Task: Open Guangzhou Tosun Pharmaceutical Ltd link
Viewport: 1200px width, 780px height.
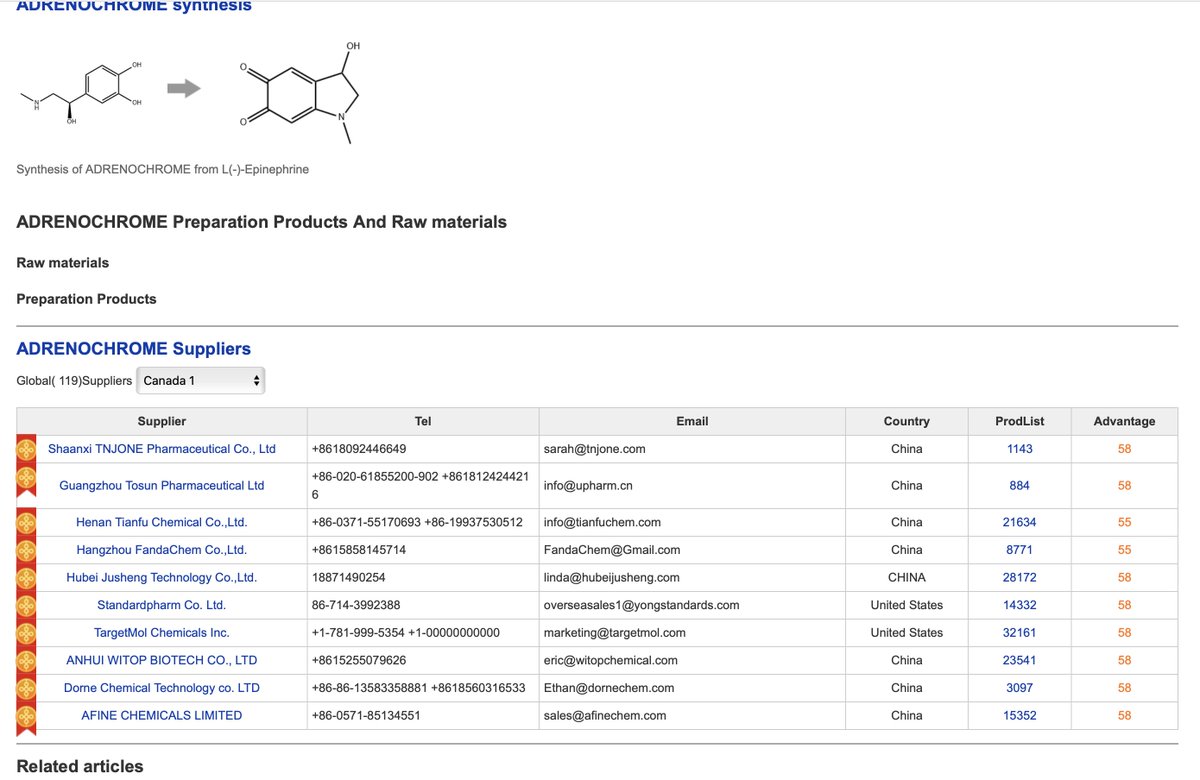Action: 162,485
